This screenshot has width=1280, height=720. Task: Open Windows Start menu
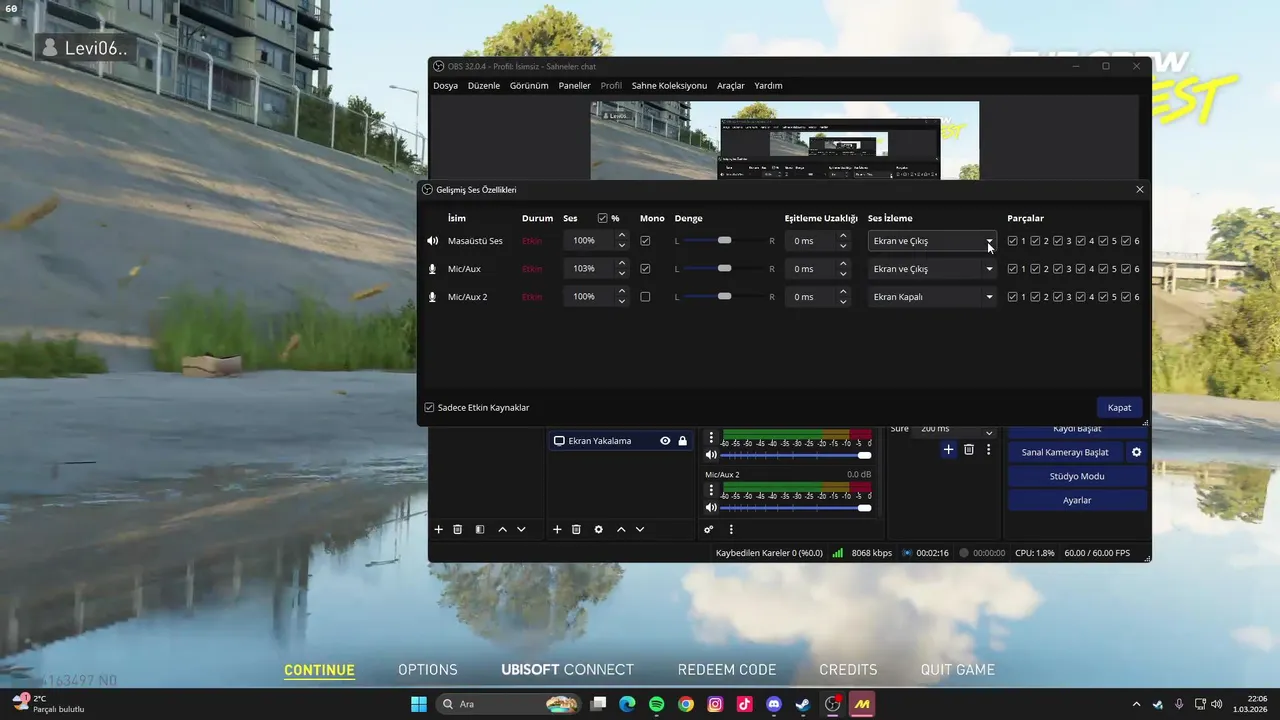[x=418, y=704]
